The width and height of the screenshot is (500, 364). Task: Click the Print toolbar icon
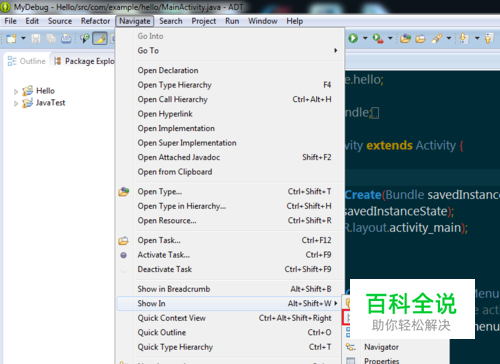pos(66,39)
